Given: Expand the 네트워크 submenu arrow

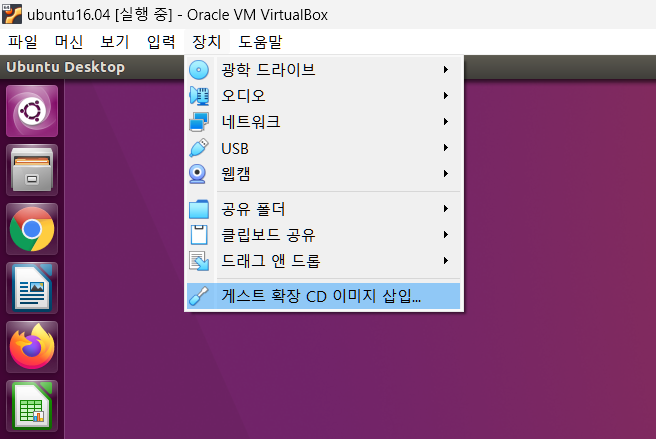Looking at the screenshot, I should tap(446, 121).
